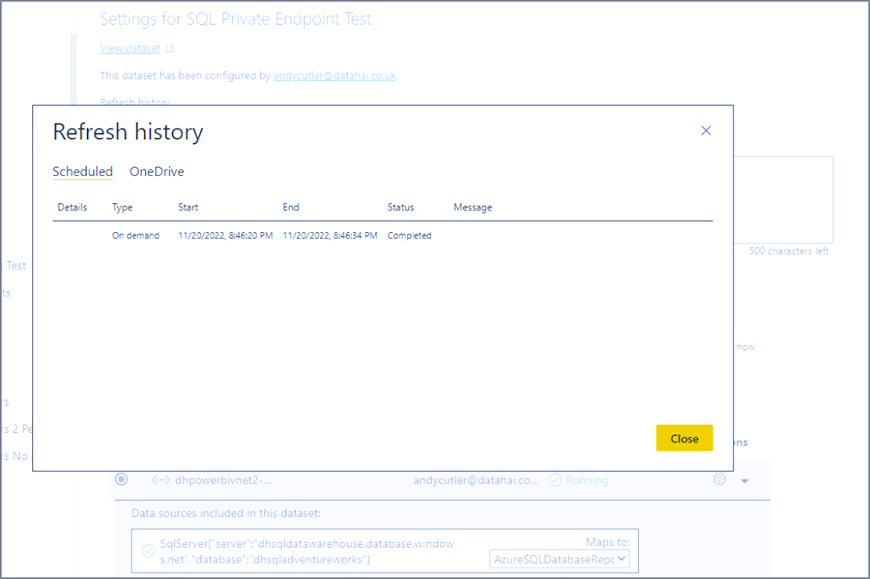
Task: Select the end time 8:46:34 PM cell
Action: point(330,236)
